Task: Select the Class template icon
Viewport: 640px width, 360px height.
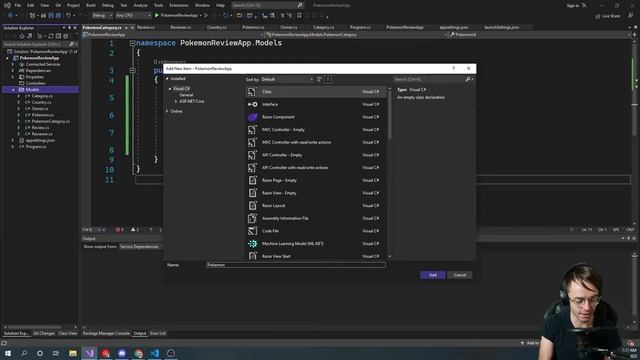Action: point(252,92)
